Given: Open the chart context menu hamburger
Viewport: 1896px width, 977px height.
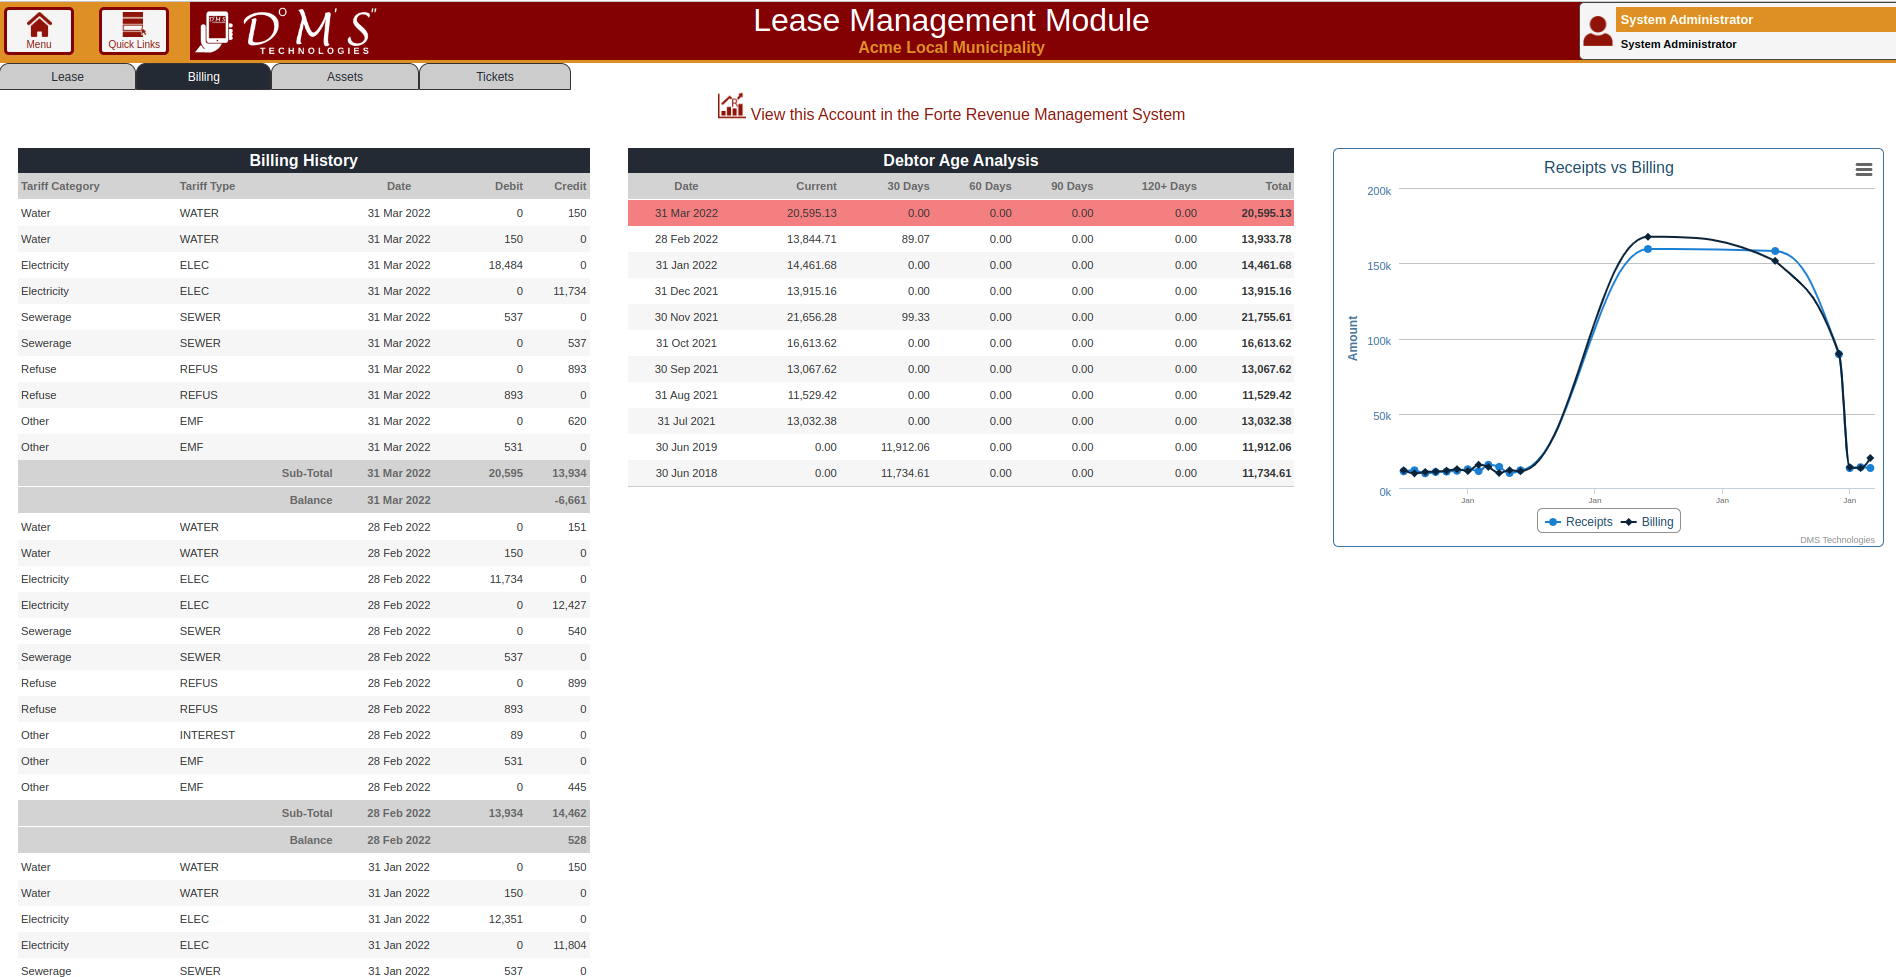Looking at the screenshot, I should click(x=1864, y=170).
